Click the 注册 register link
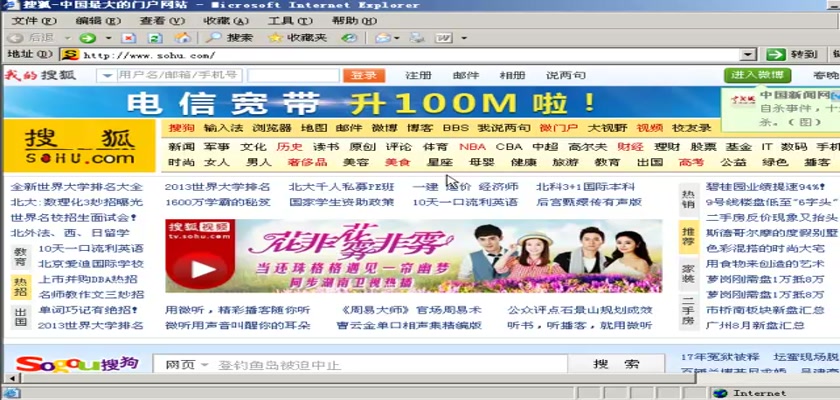Viewport: 840px width, 400px height. point(418,76)
